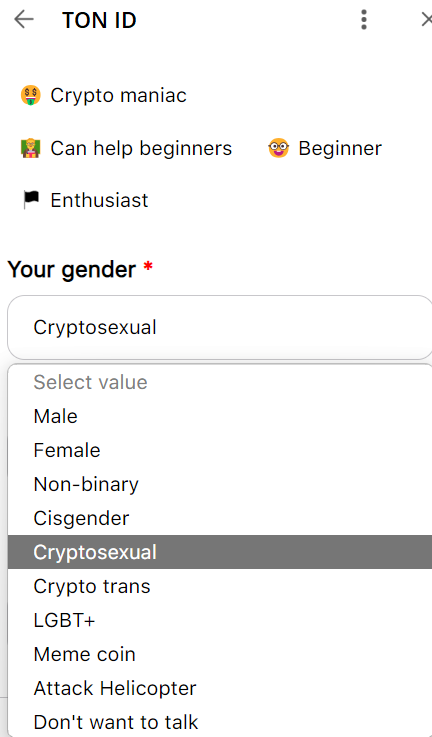Choose Female from the gender list
The image size is (432, 737).
(220, 450)
